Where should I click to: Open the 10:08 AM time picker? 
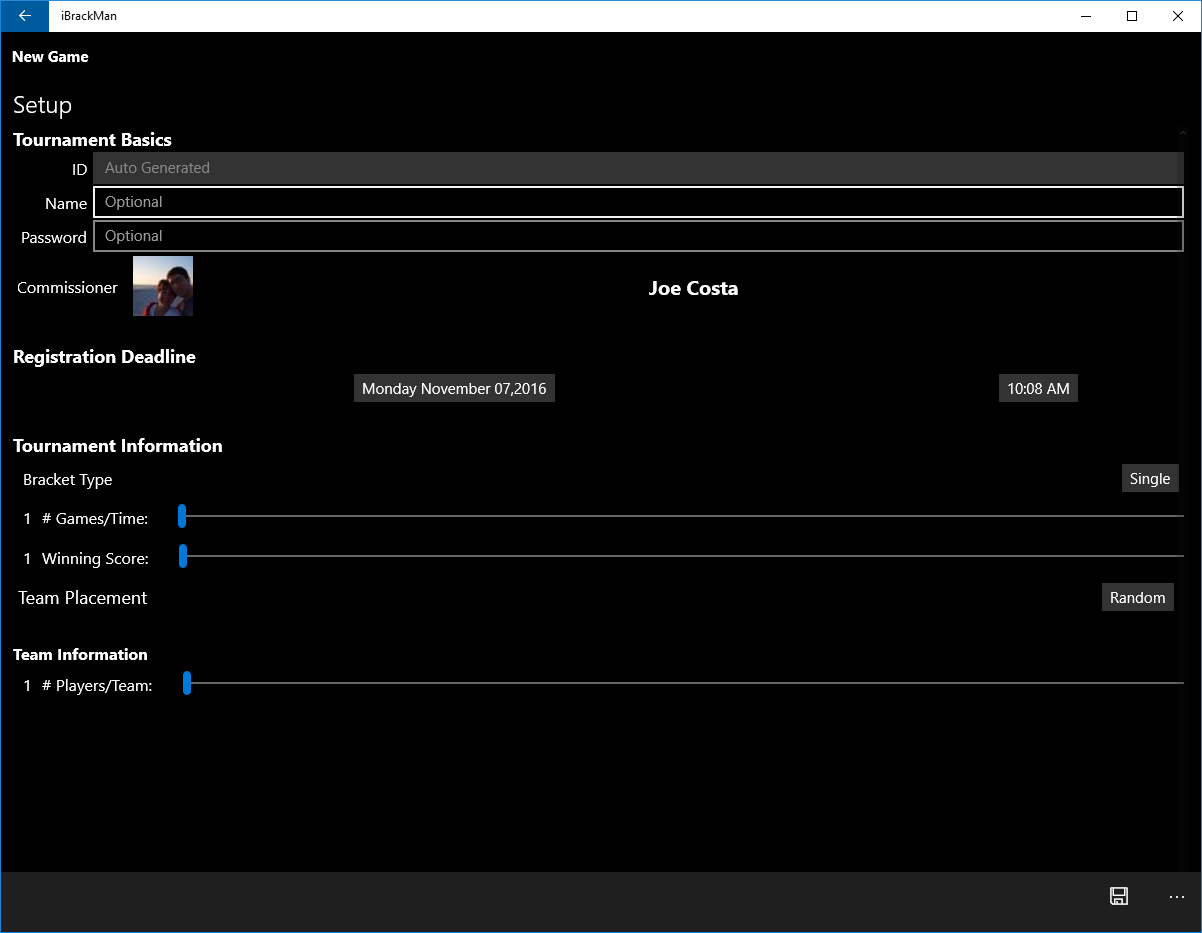coord(1038,389)
